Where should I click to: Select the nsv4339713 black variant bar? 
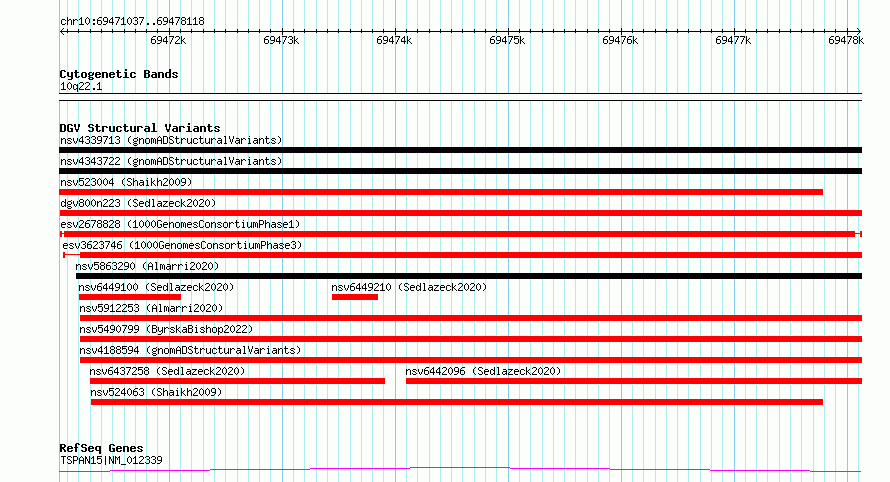pyautogui.click(x=460, y=150)
